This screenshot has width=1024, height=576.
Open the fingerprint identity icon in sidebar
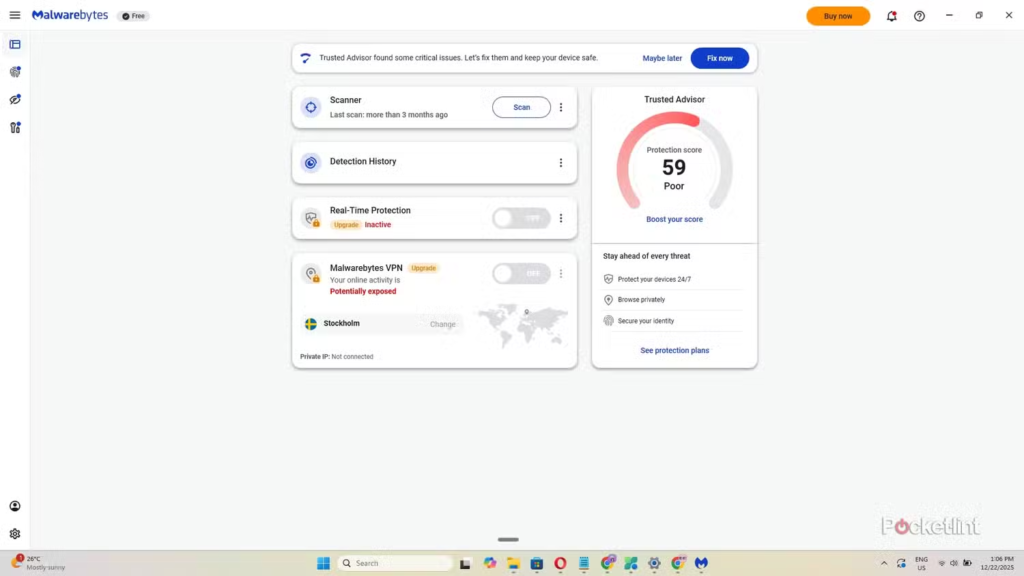pos(15,72)
